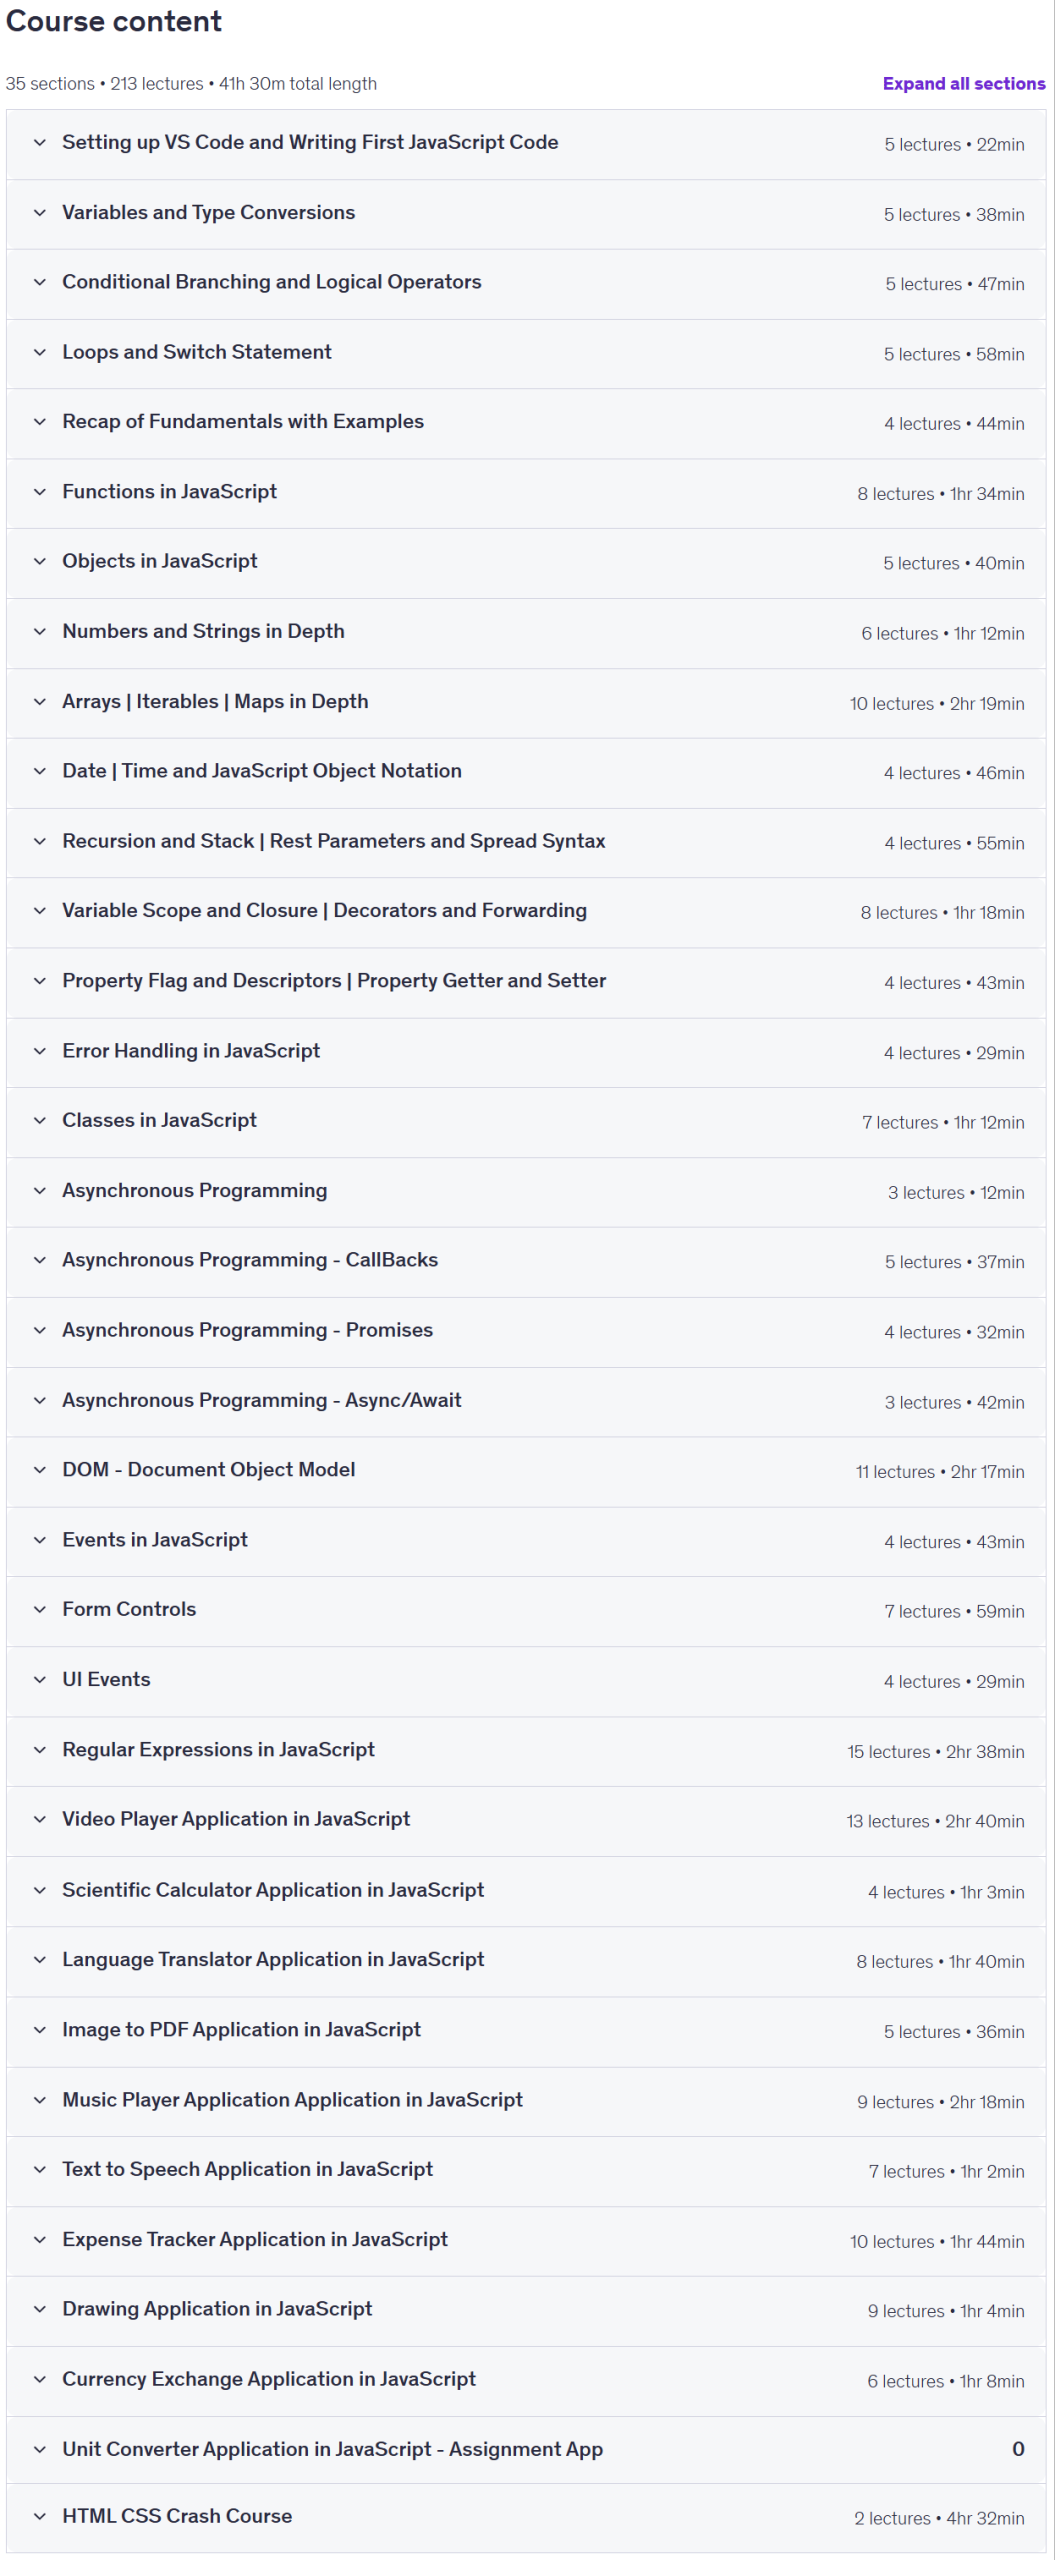Expand chevron for Variables and Type Conversions
Screen dimensions: 1055x2560
click(x=40, y=213)
